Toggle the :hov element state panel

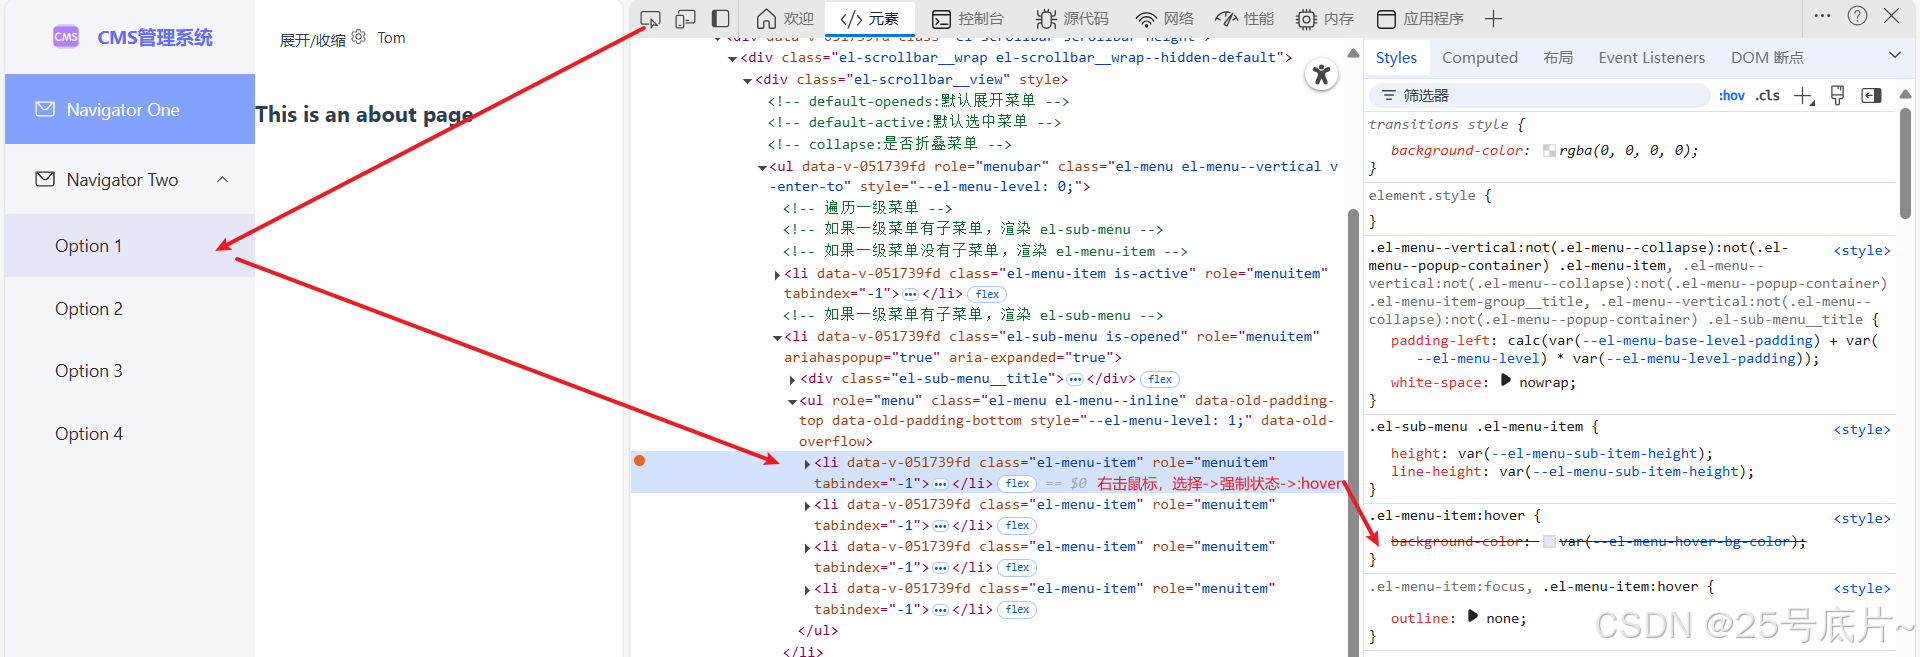(1732, 96)
